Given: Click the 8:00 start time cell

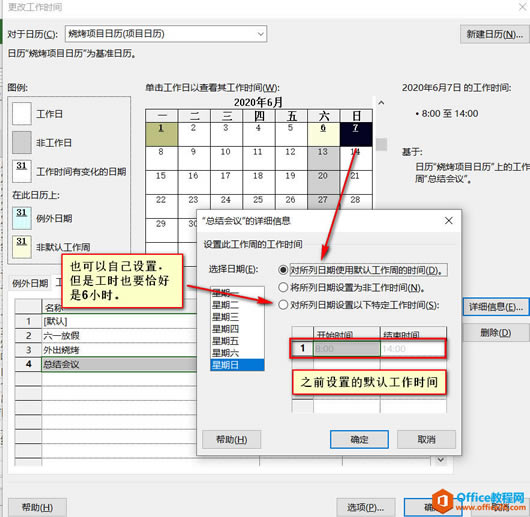Looking at the screenshot, I should point(347,348).
